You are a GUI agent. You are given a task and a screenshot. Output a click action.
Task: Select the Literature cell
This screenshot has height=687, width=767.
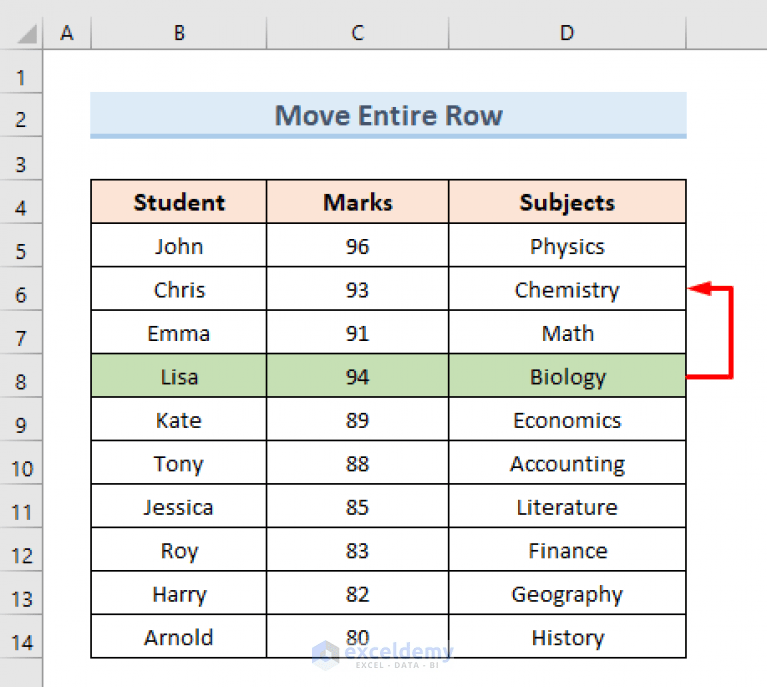(x=567, y=506)
